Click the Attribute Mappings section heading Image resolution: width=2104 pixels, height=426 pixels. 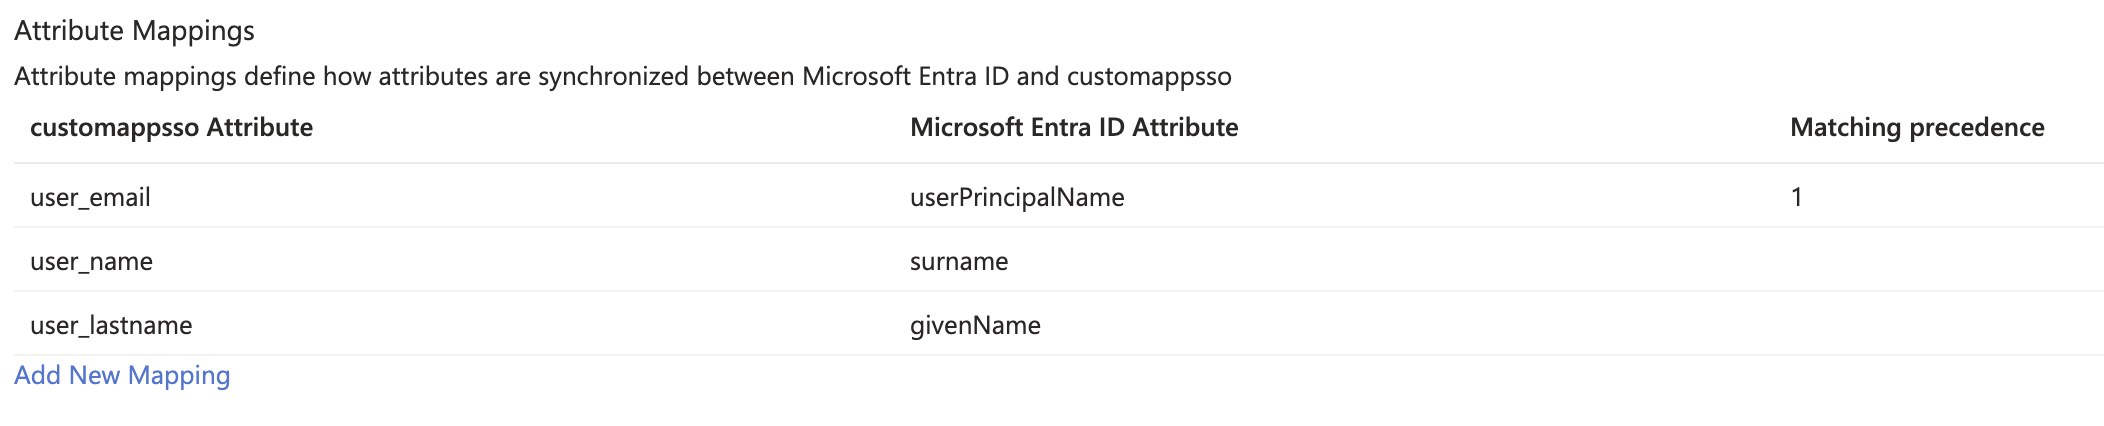pos(134,31)
